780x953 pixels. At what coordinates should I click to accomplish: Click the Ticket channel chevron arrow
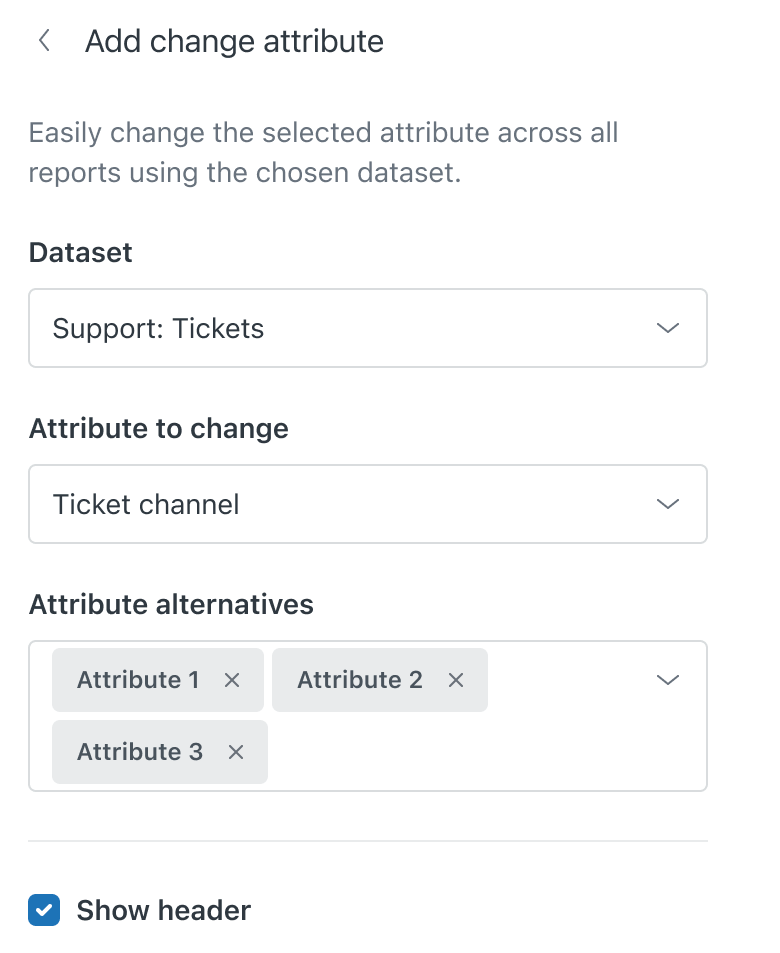[667, 504]
